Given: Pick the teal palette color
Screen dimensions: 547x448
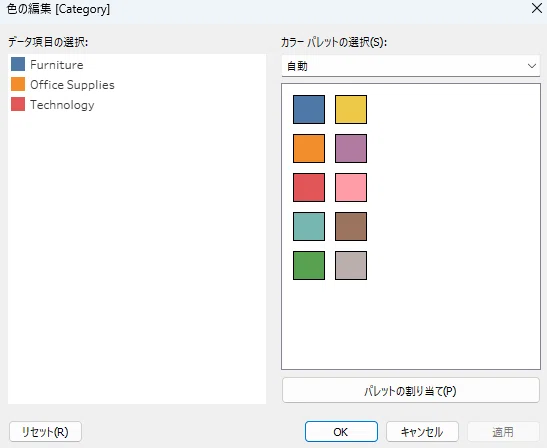Looking at the screenshot, I should (309, 226).
